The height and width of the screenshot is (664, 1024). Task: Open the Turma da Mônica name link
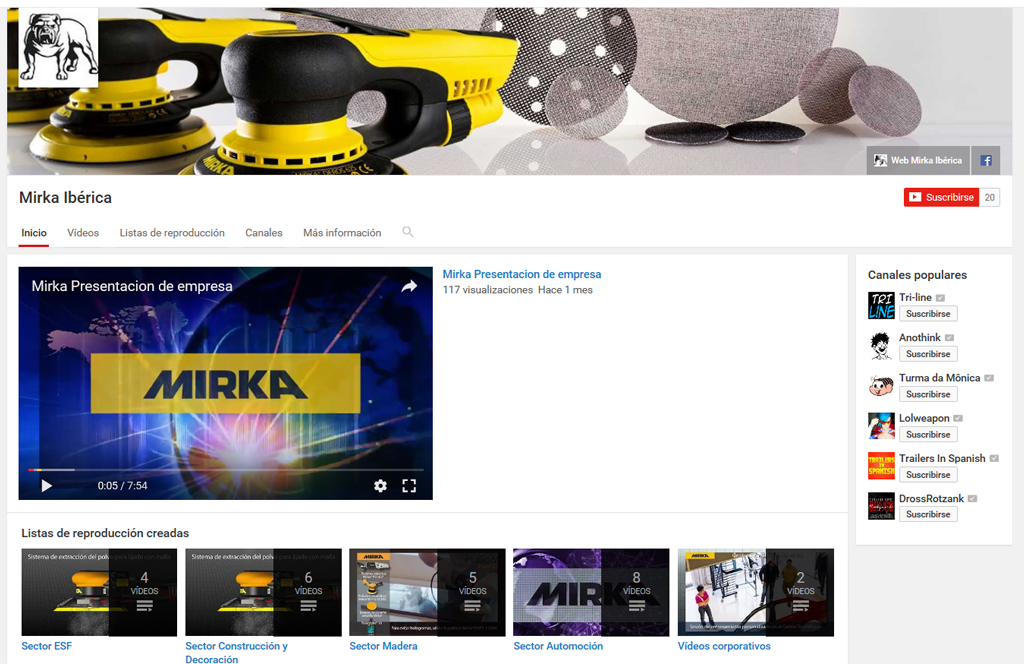click(x=940, y=378)
